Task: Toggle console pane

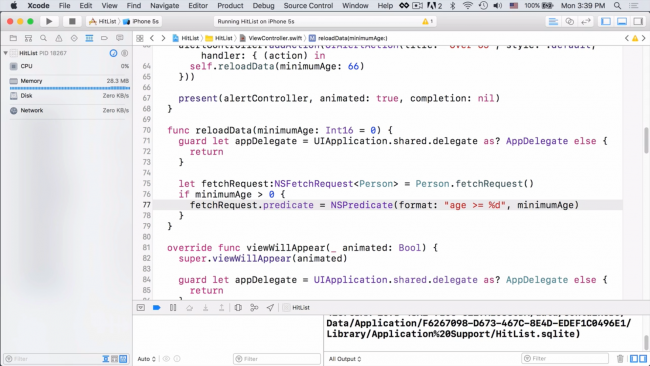Action: [x=643, y=359]
